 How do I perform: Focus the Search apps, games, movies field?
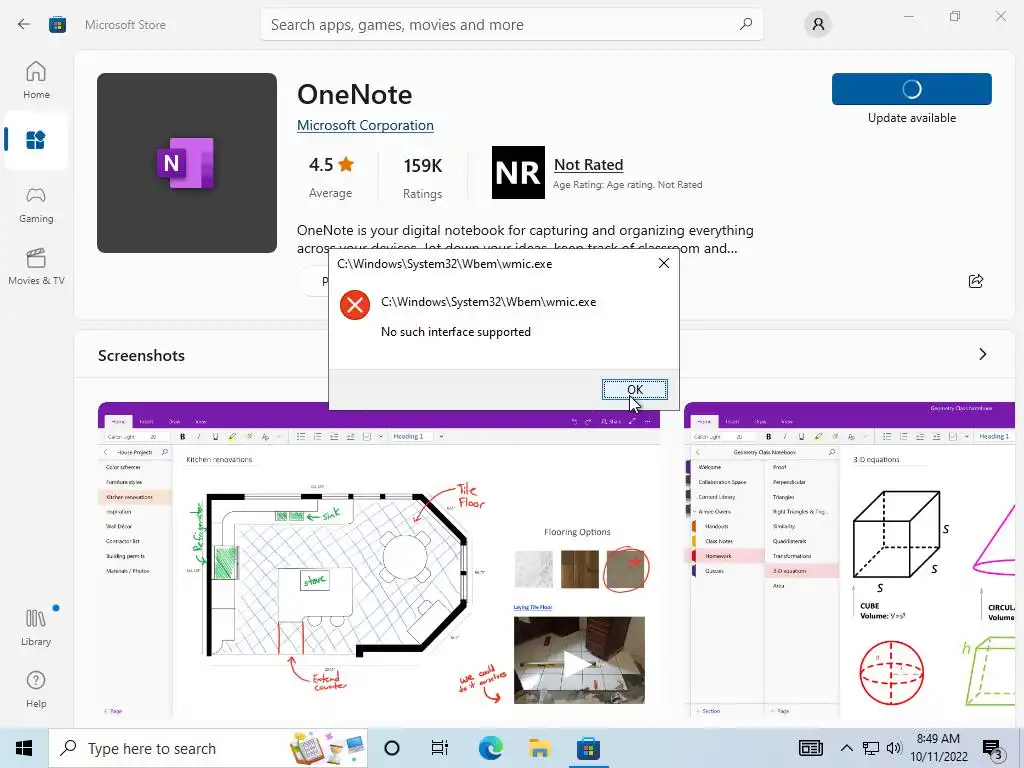point(511,25)
